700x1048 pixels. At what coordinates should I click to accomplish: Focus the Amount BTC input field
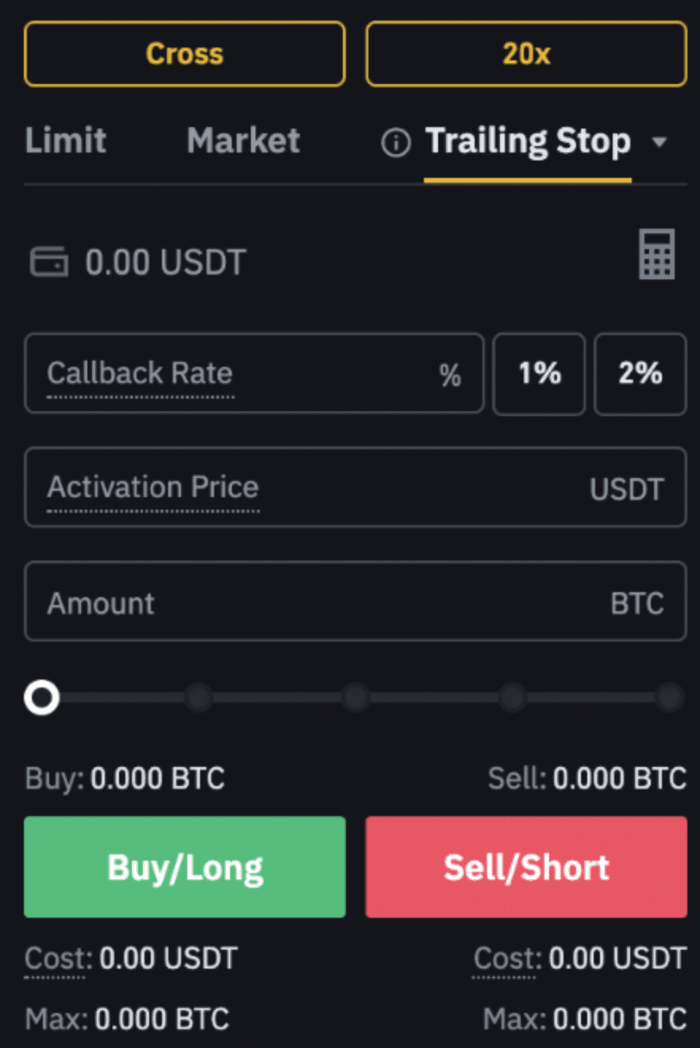click(355, 602)
